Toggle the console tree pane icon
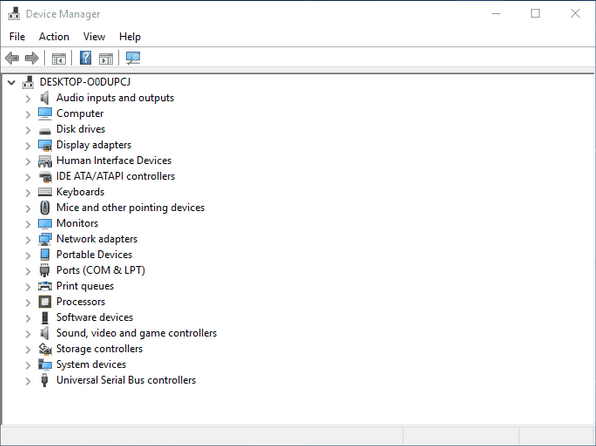The width and height of the screenshot is (596, 446). point(59,59)
